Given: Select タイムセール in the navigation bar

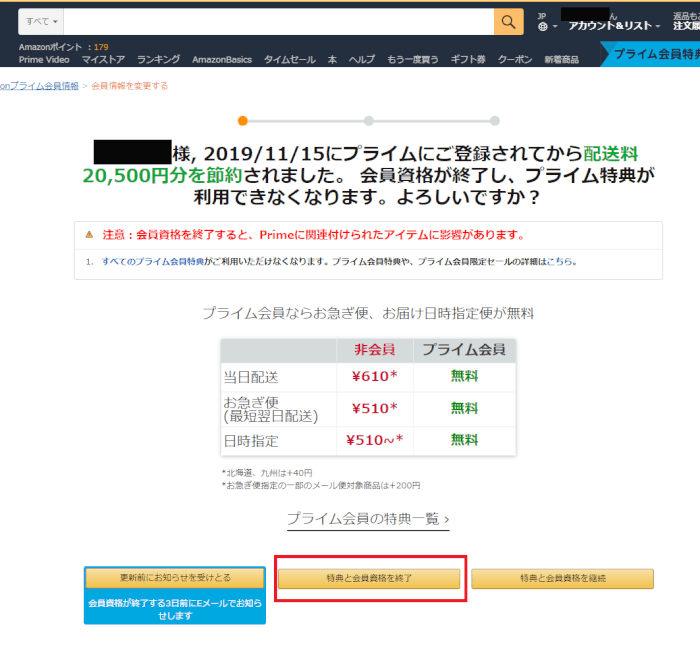Looking at the screenshot, I should click(x=290, y=60).
